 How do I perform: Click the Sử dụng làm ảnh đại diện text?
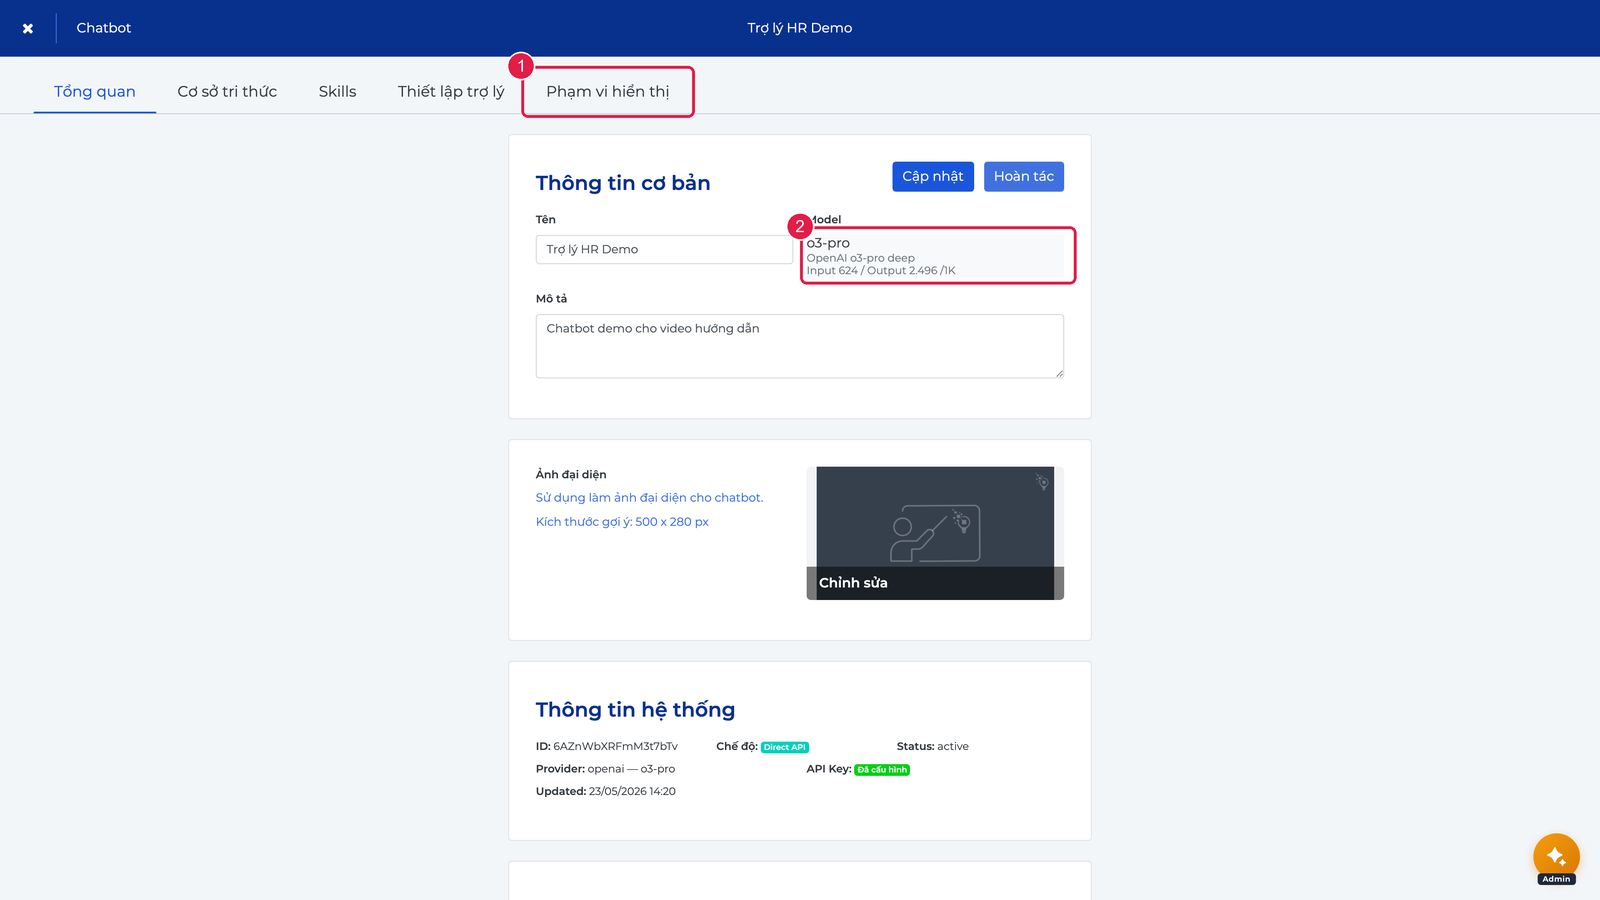649,497
